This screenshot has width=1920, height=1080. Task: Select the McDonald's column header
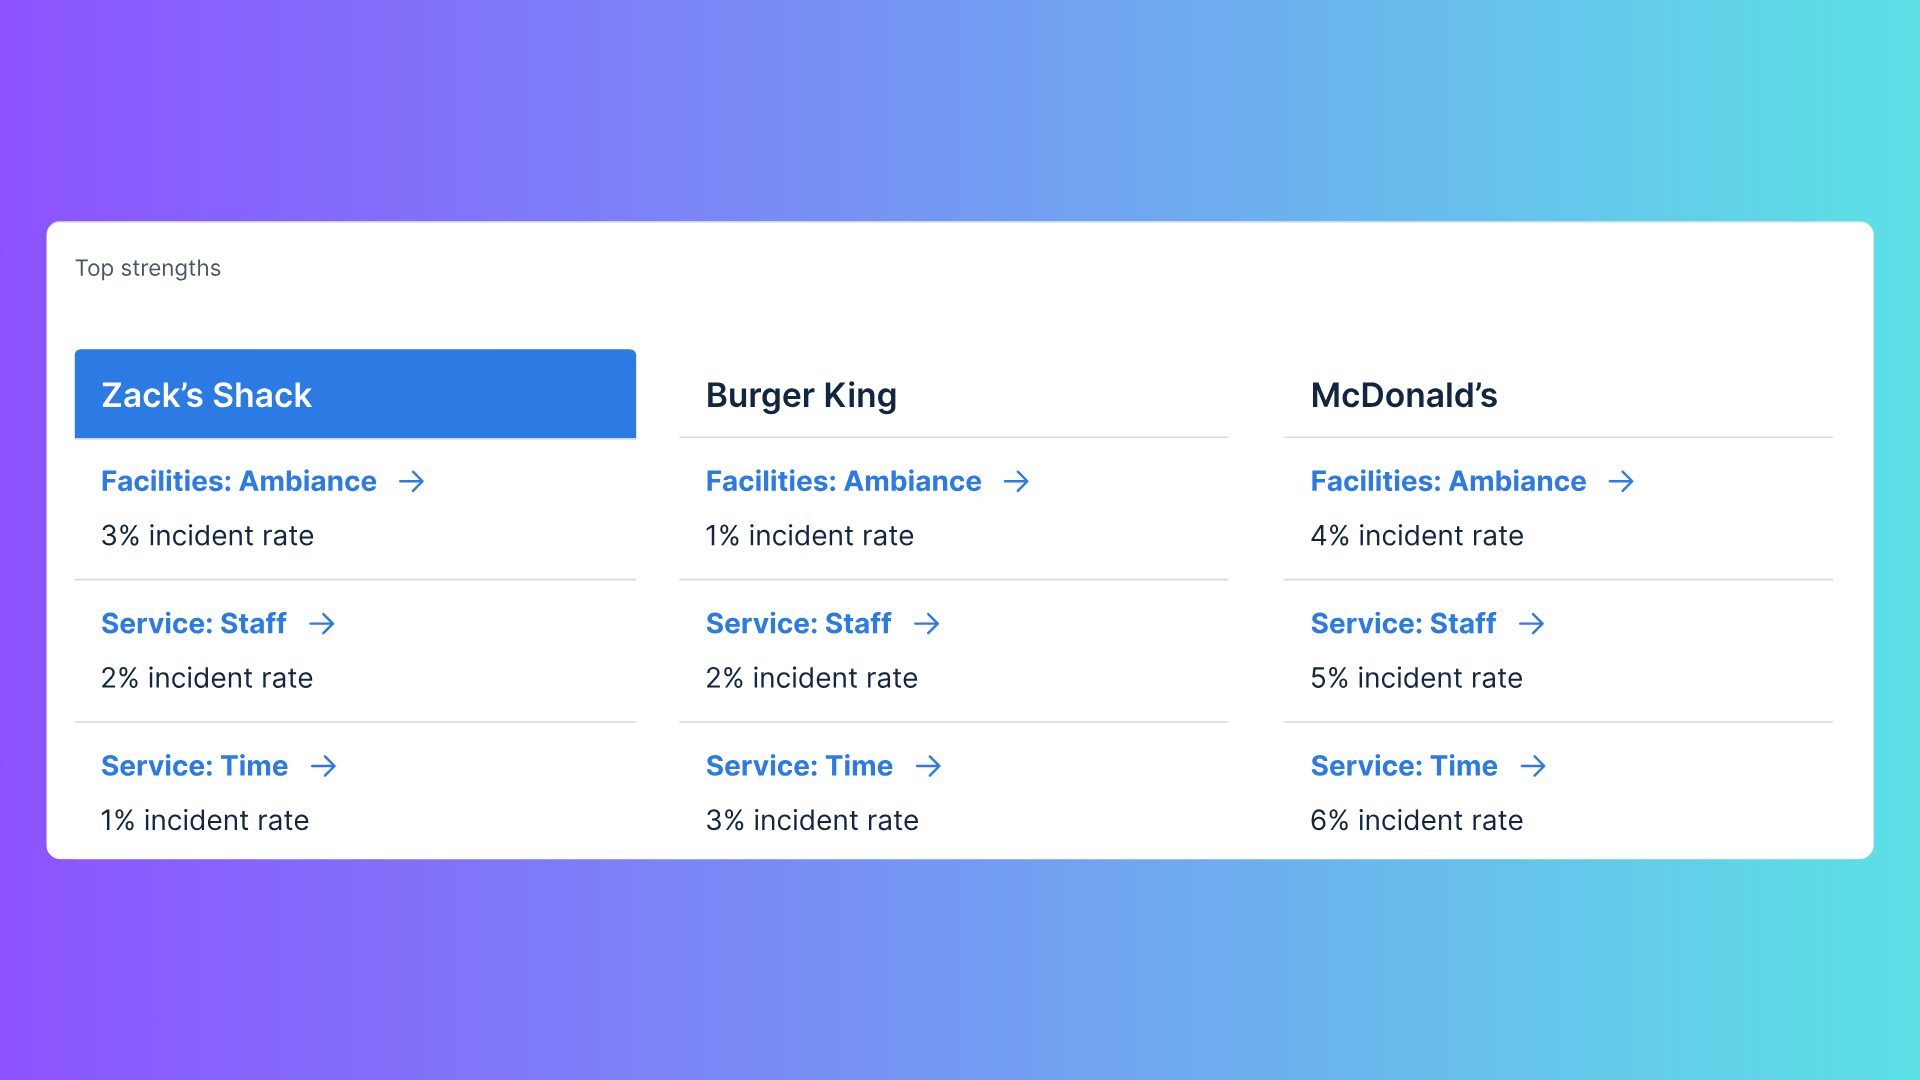pos(1404,395)
